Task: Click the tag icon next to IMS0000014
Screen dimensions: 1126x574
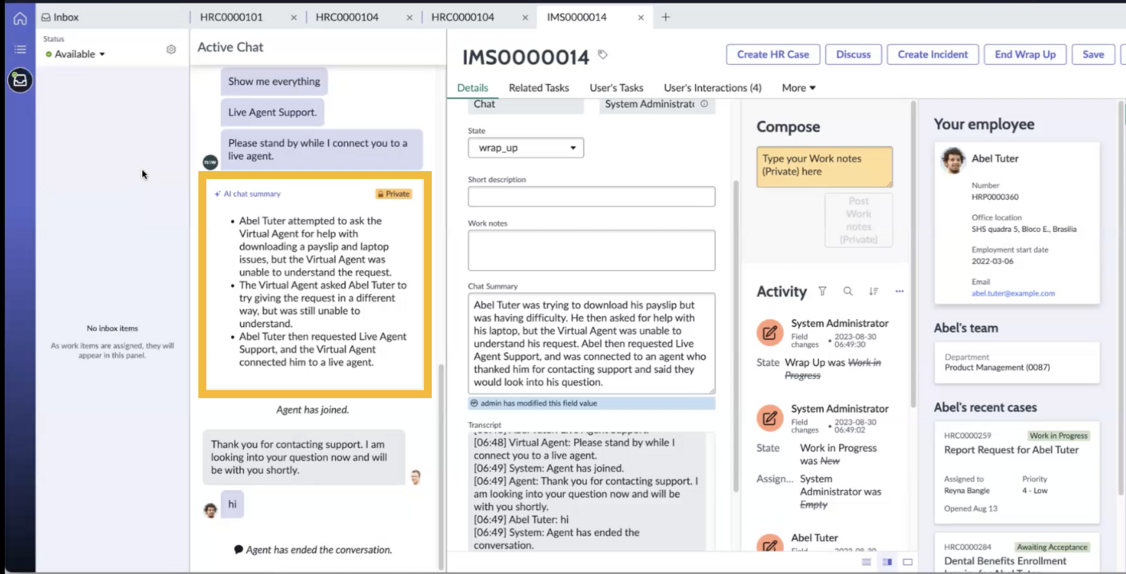Action: pos(602,54)
